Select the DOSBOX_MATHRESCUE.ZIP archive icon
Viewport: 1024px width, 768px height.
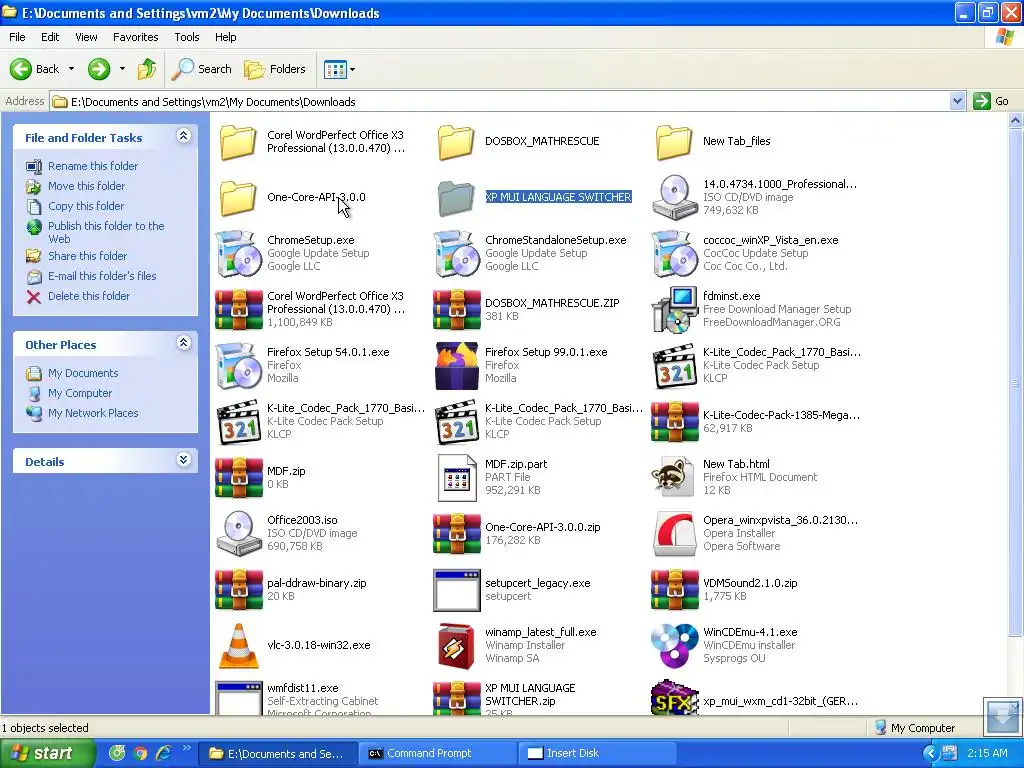456,310
